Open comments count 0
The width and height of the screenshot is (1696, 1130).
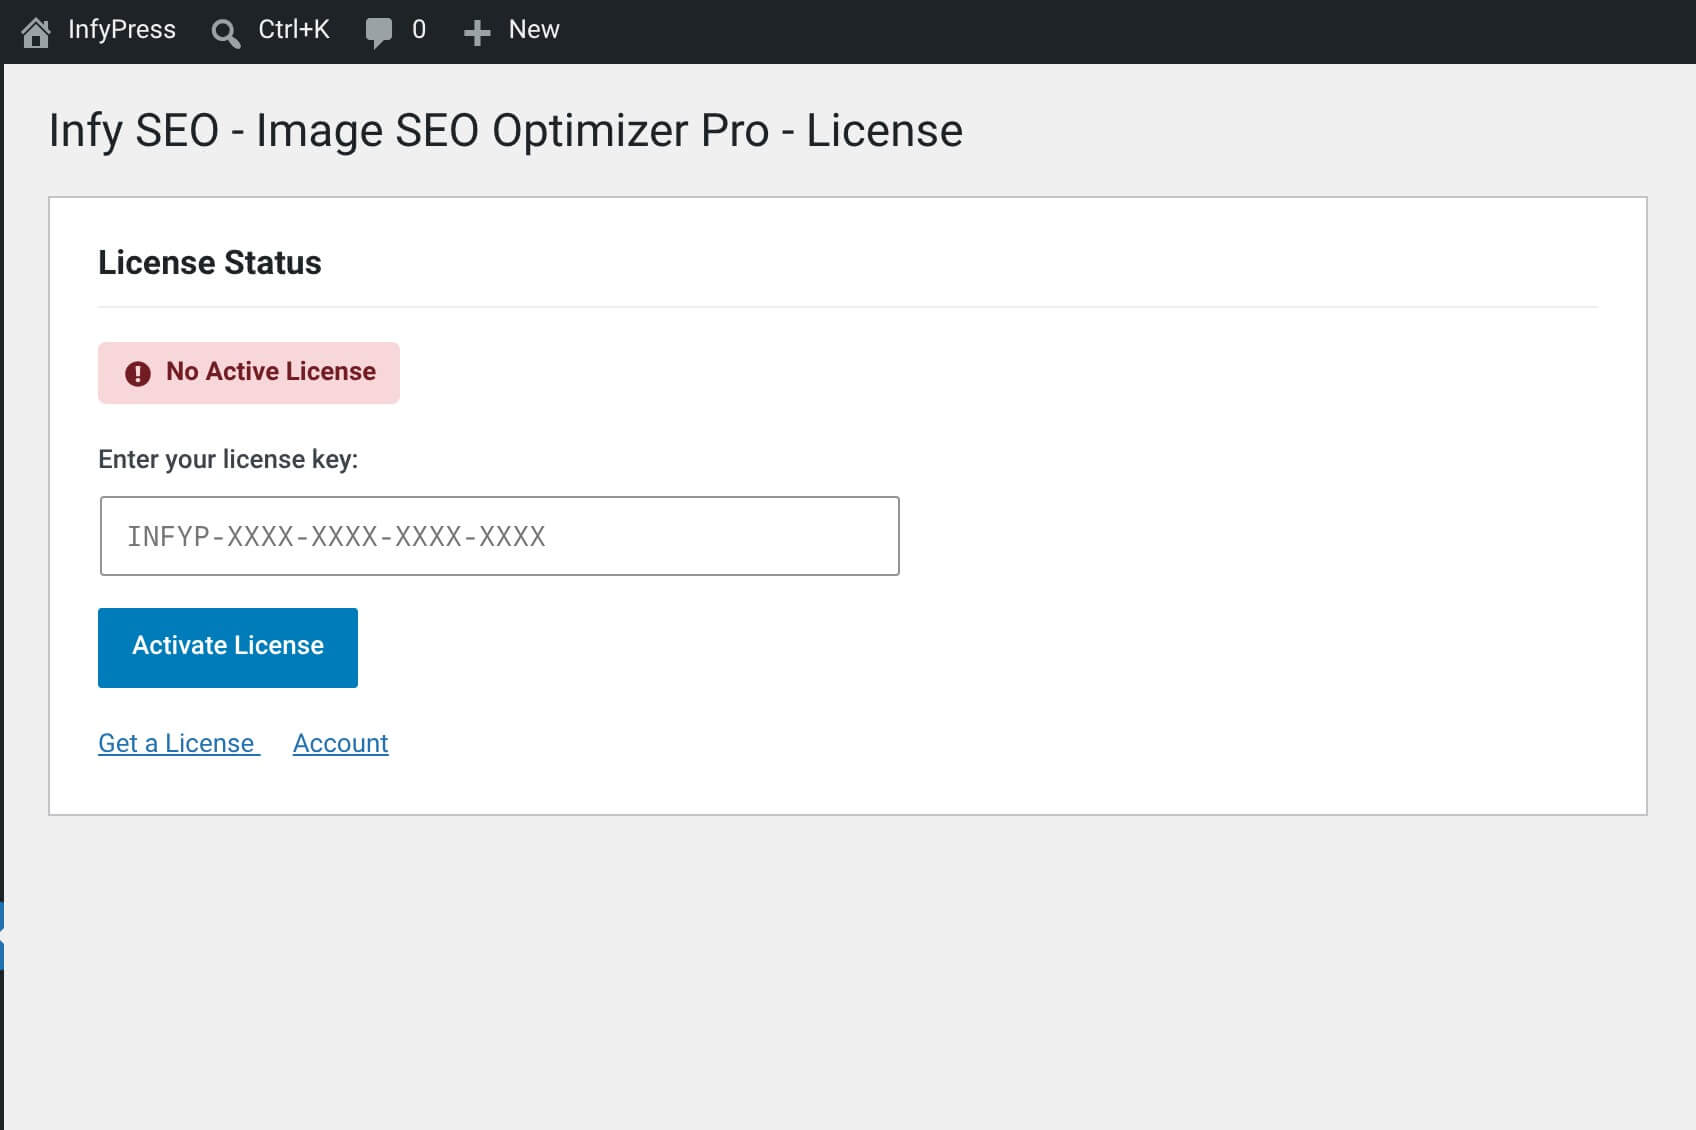click(419, 30)
